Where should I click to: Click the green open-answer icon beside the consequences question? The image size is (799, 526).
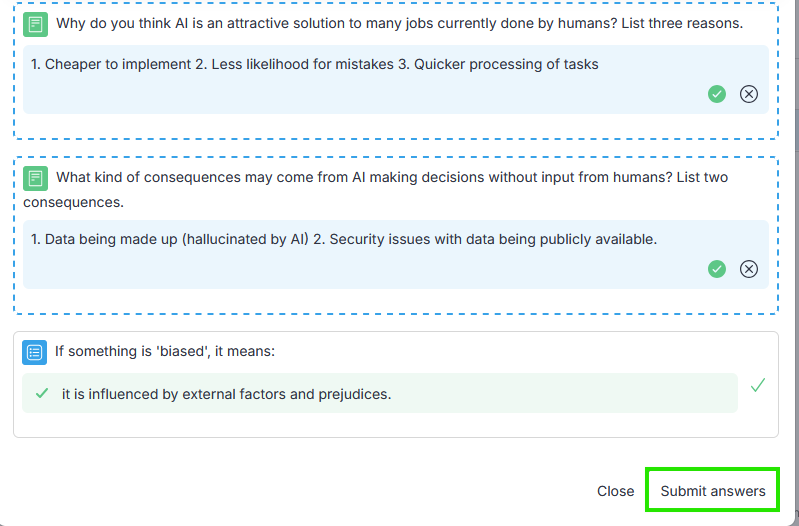coord(35,178)
